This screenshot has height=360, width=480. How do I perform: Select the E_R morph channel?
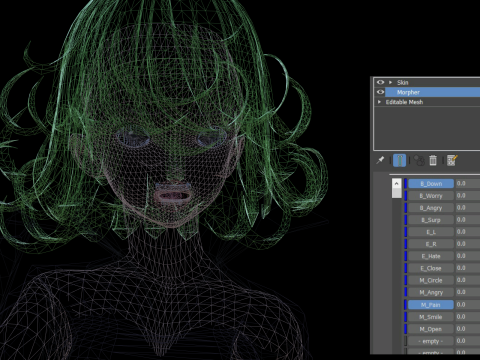[x=431, y=244]
